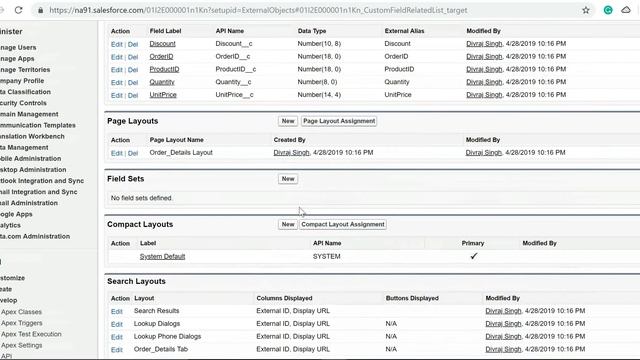The height and width of the screenshot is (360, 640).
Task: Edit the Lookup Dialogs layout
Action: pos(116,324)
